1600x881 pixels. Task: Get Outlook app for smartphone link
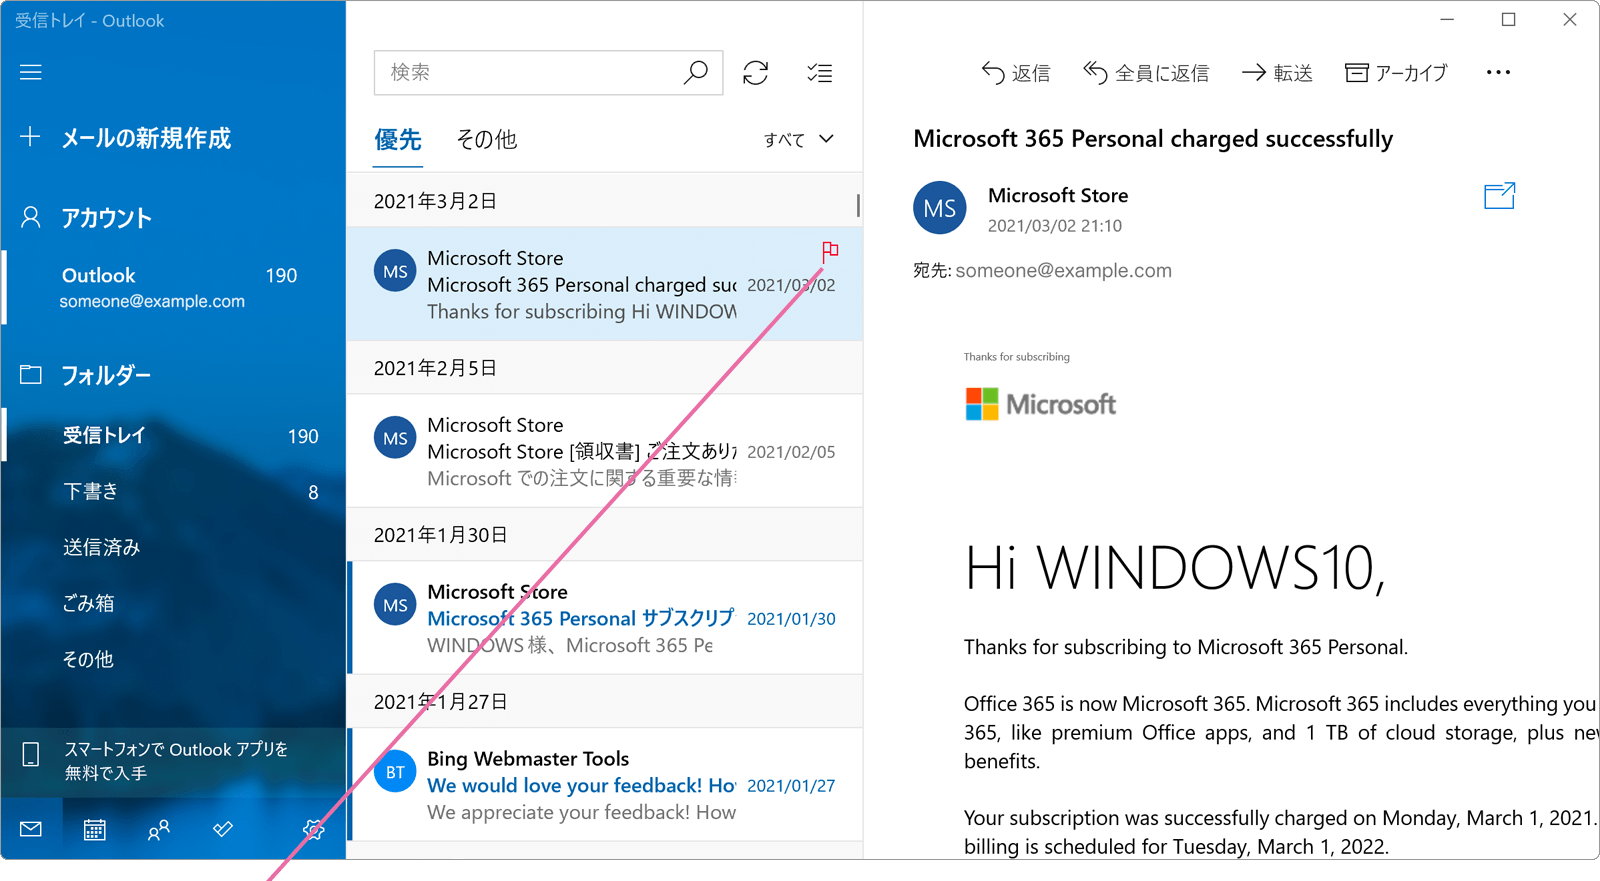(176, 761)
